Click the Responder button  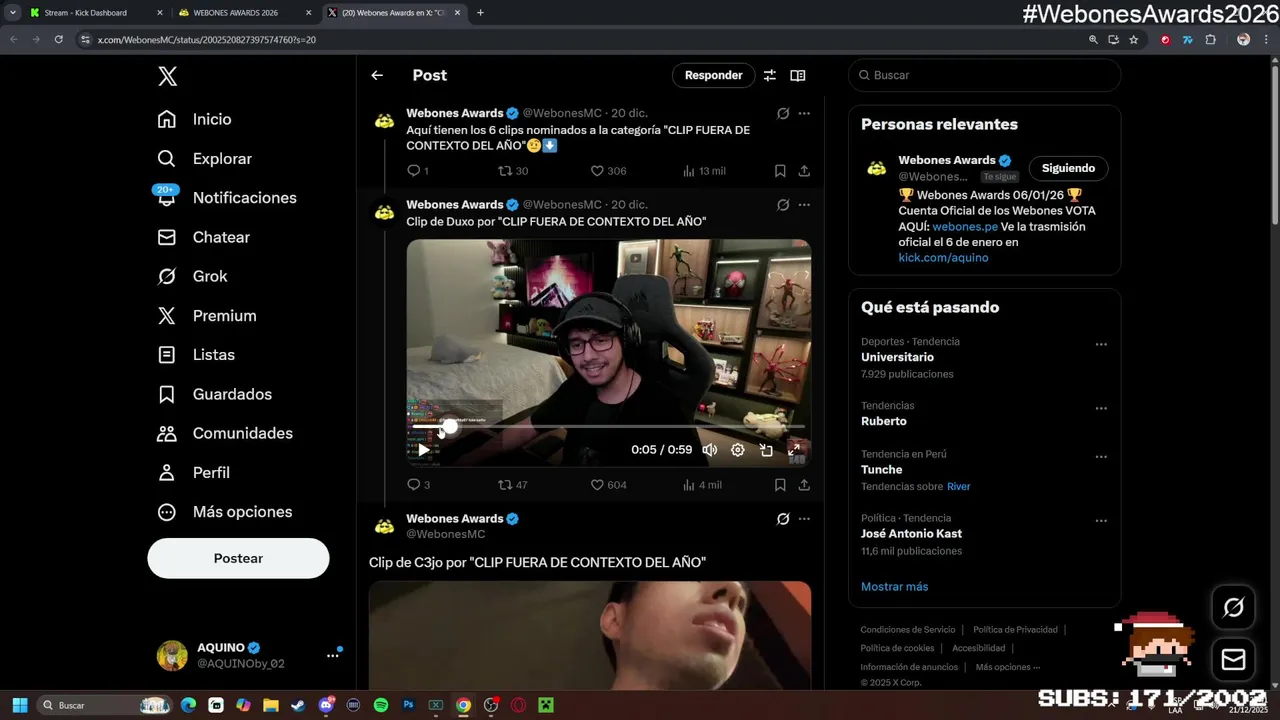(x=713, y=75)
